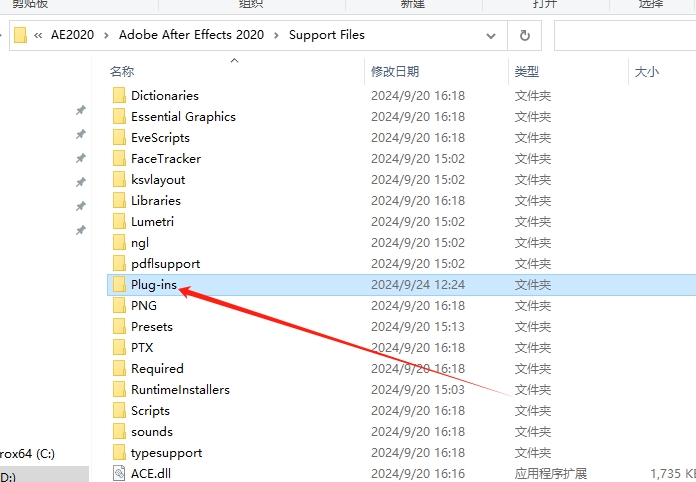The width and height of the screenshot is (696, 482).
Task: Click the PNG folder icon
Action: pyautogui.click(x=119, y=305)
